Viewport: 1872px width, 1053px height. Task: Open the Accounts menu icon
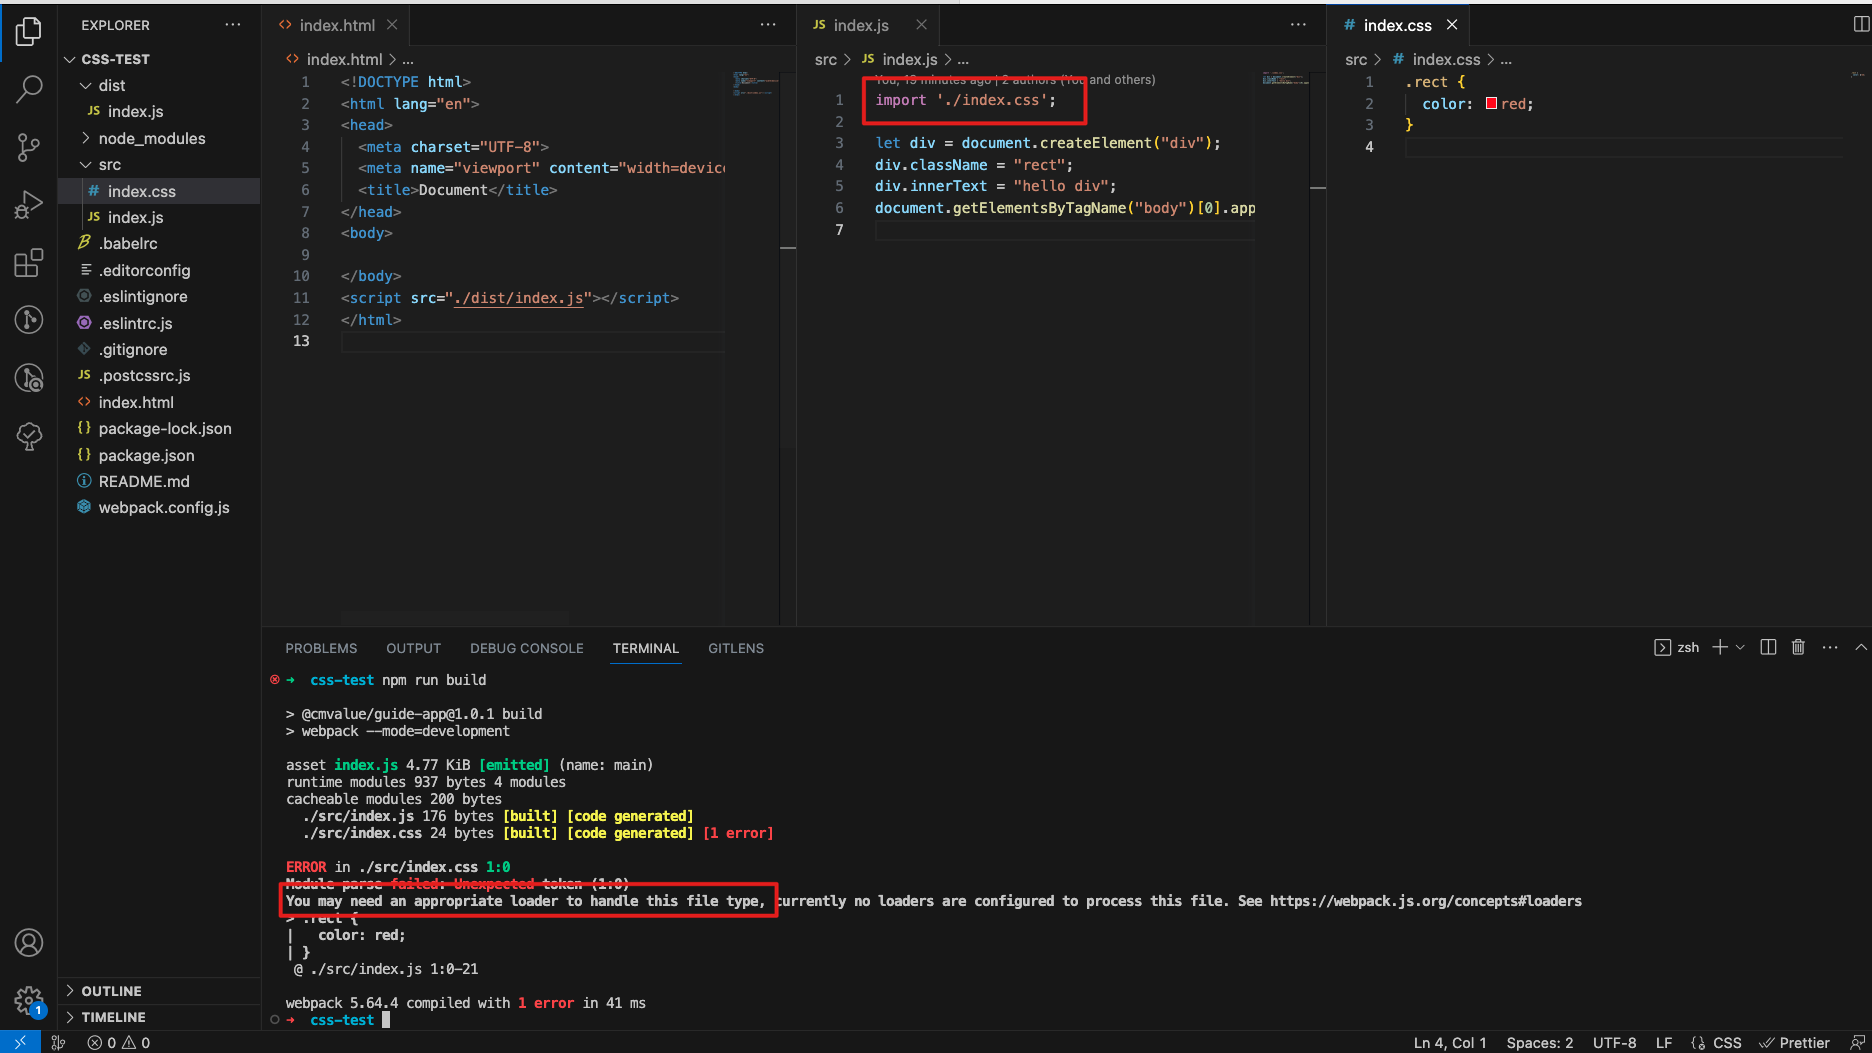tap(29, 942)
